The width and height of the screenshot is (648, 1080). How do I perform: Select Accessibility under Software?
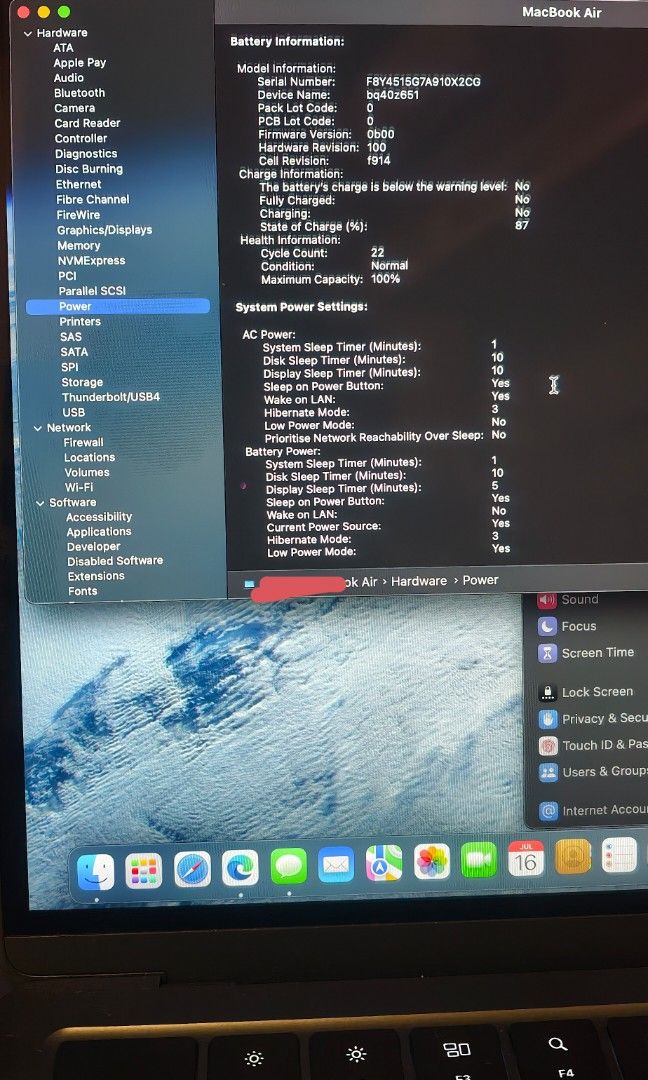pyautogui.click(x=99, y=517)
